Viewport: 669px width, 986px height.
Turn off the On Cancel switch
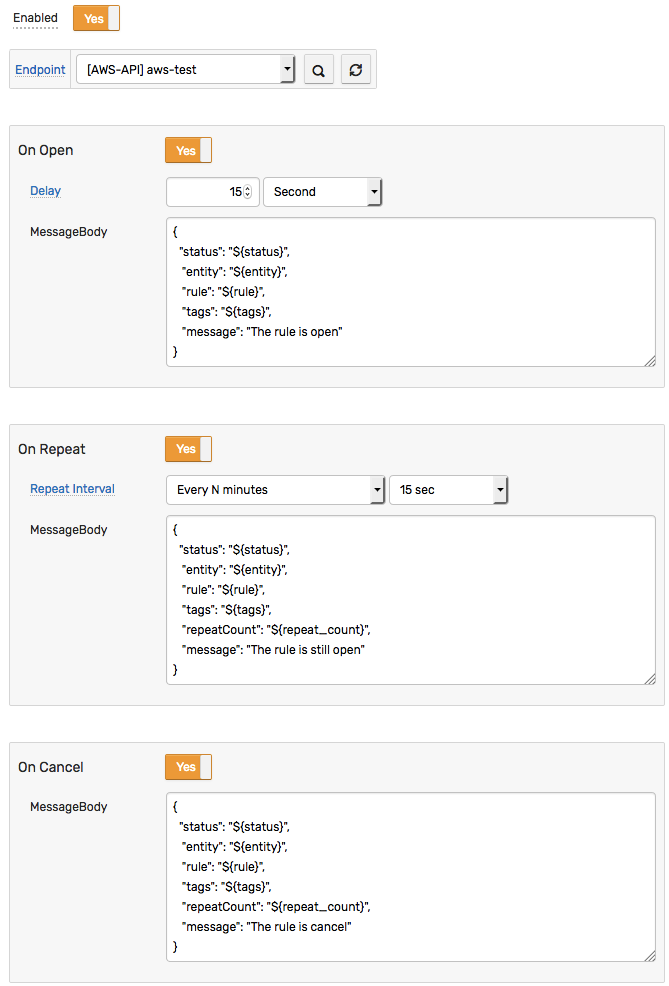[x=189, y=767]
